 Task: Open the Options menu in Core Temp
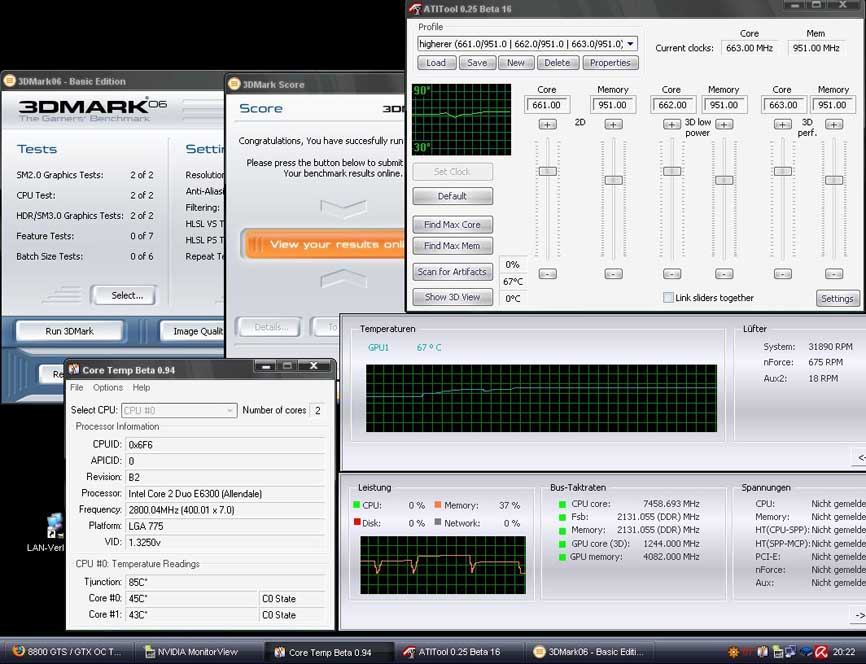click(108, 387)
